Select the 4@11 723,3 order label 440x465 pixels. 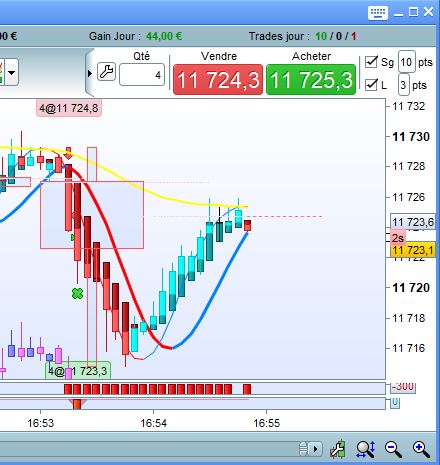[78, 371]
